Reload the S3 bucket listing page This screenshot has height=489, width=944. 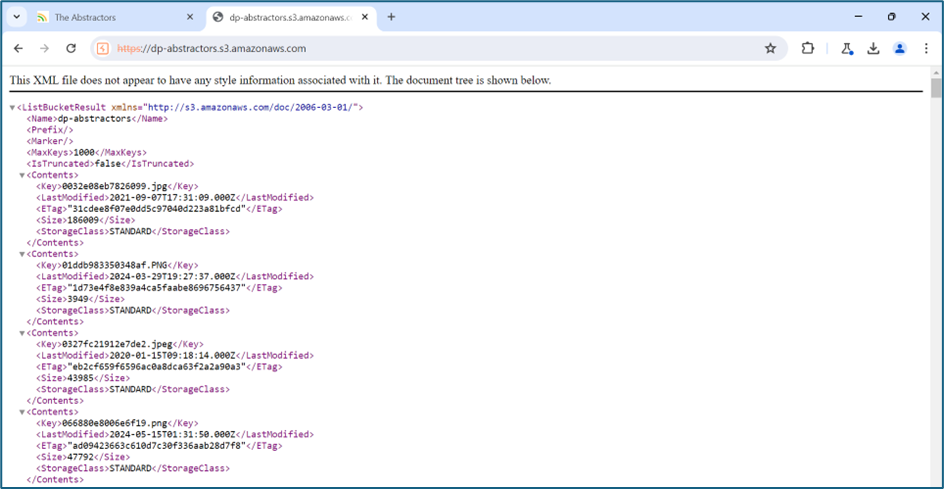click(70, 49)
